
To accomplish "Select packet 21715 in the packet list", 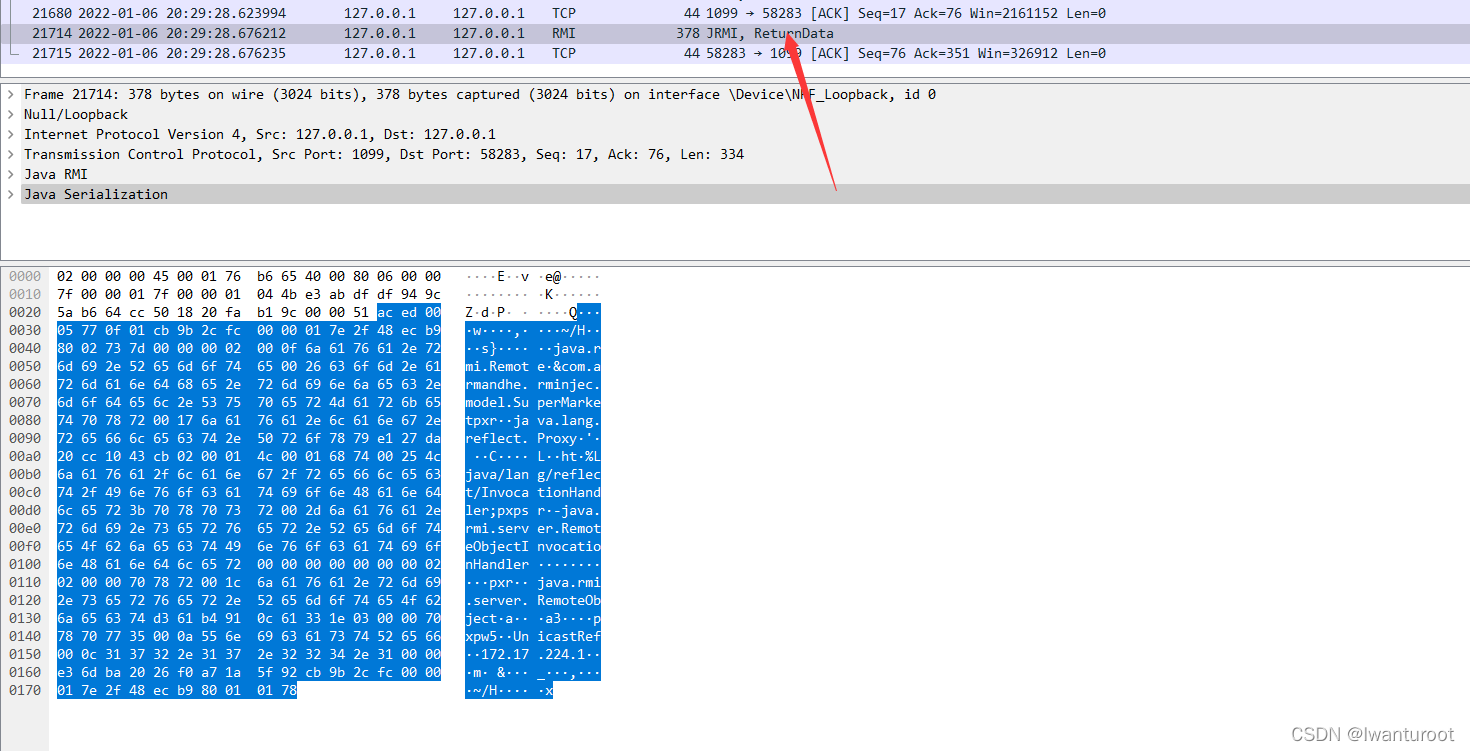I will click(x=735, y=54).
